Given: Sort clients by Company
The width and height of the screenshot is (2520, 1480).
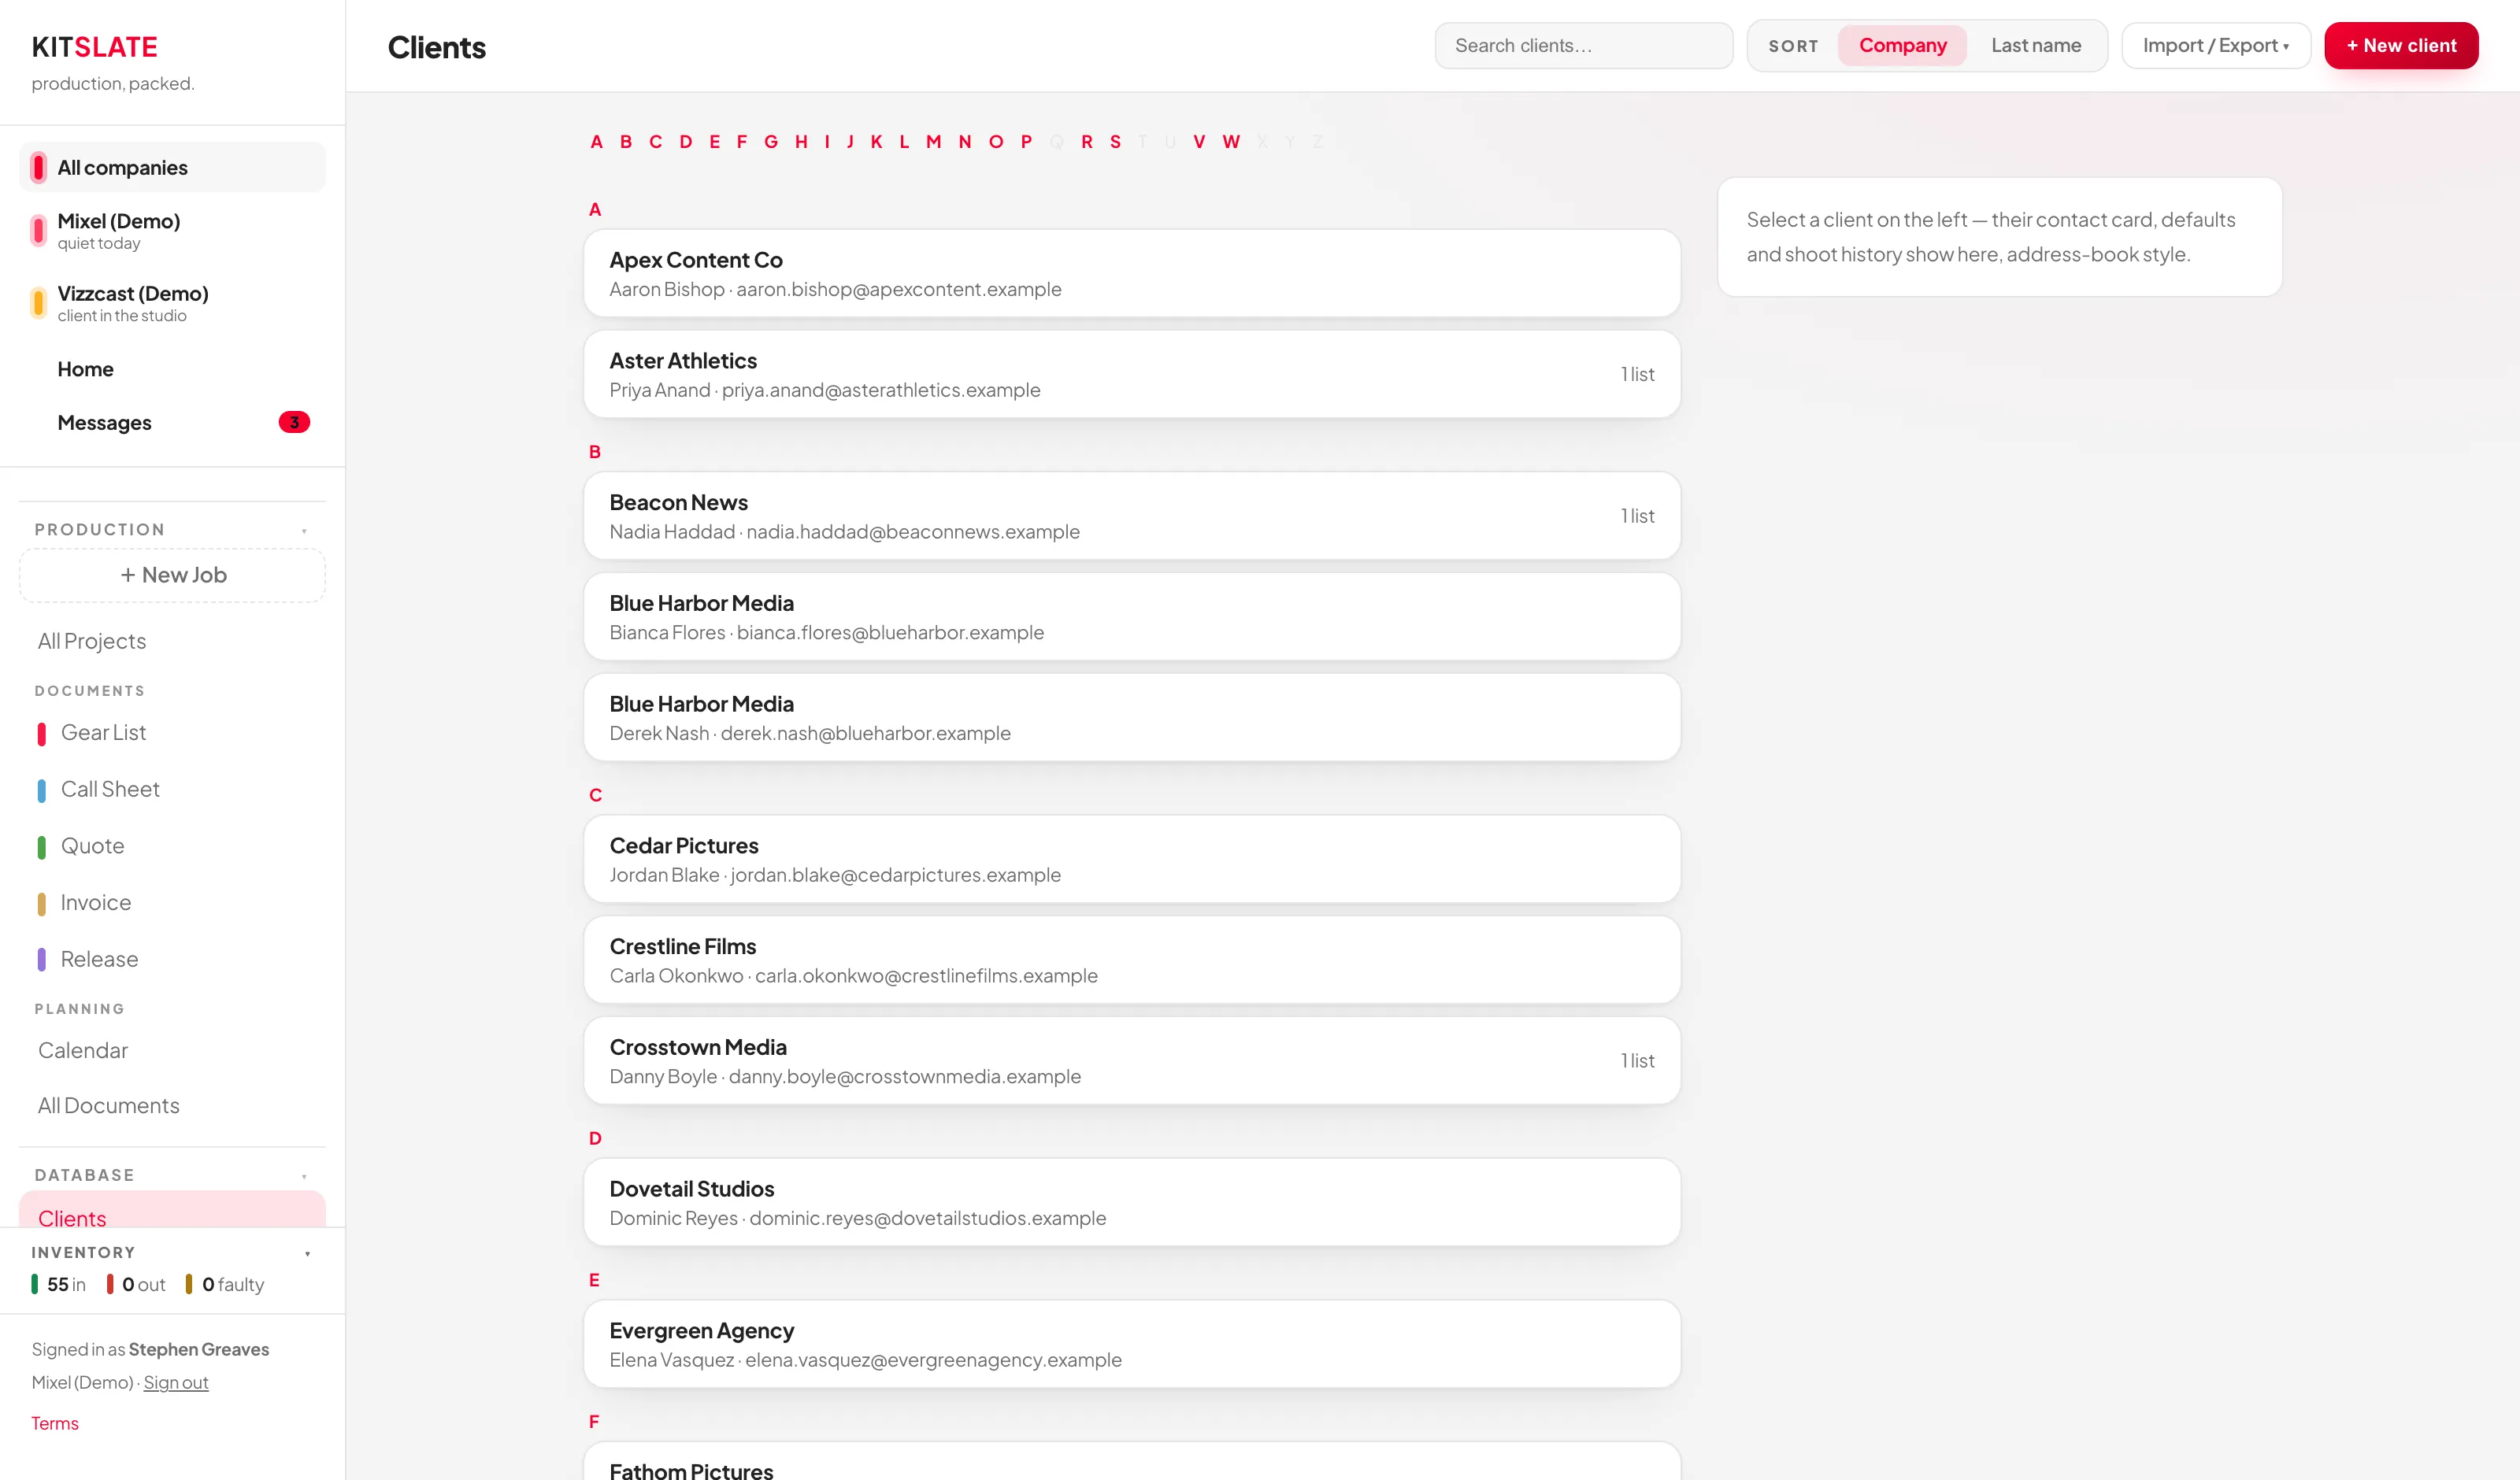Looking at the screenshot, I should tap(1902, 46).
